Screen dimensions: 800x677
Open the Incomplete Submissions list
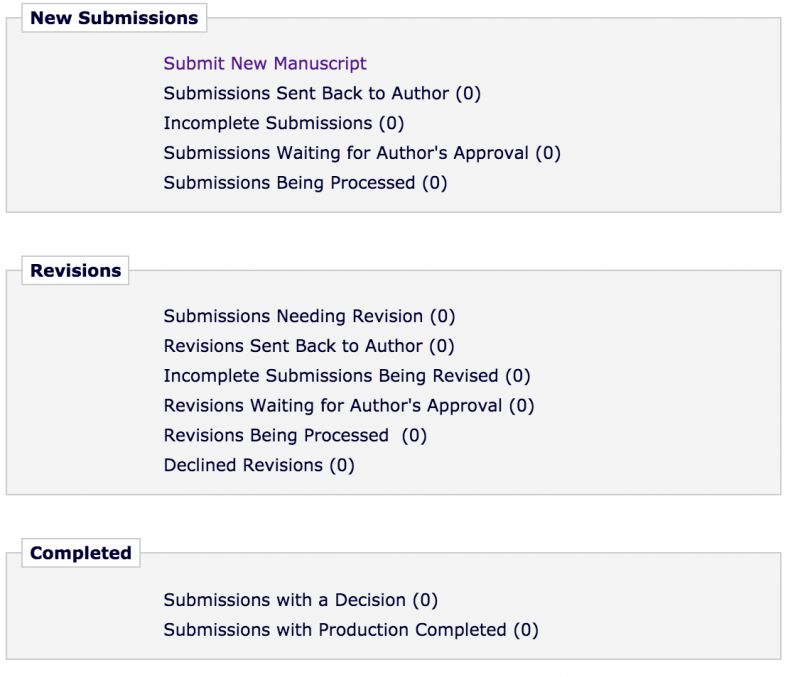283,124
